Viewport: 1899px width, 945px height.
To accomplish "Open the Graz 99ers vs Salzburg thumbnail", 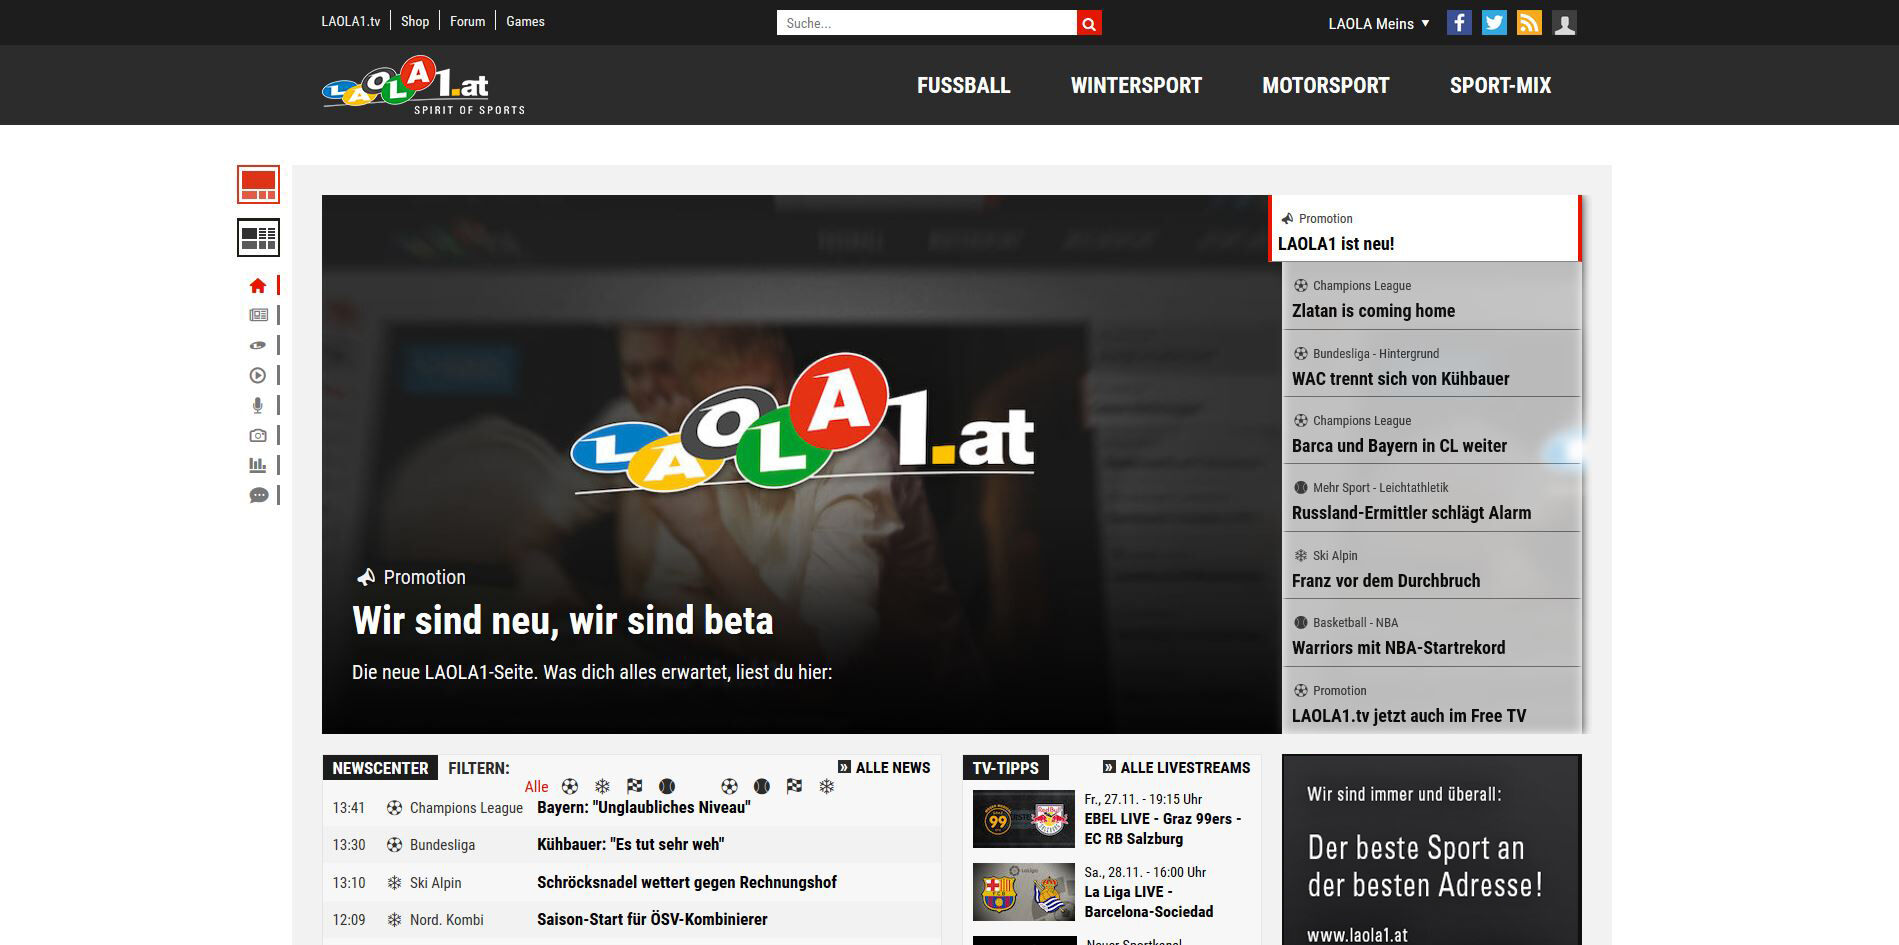I will point(1024,819).
